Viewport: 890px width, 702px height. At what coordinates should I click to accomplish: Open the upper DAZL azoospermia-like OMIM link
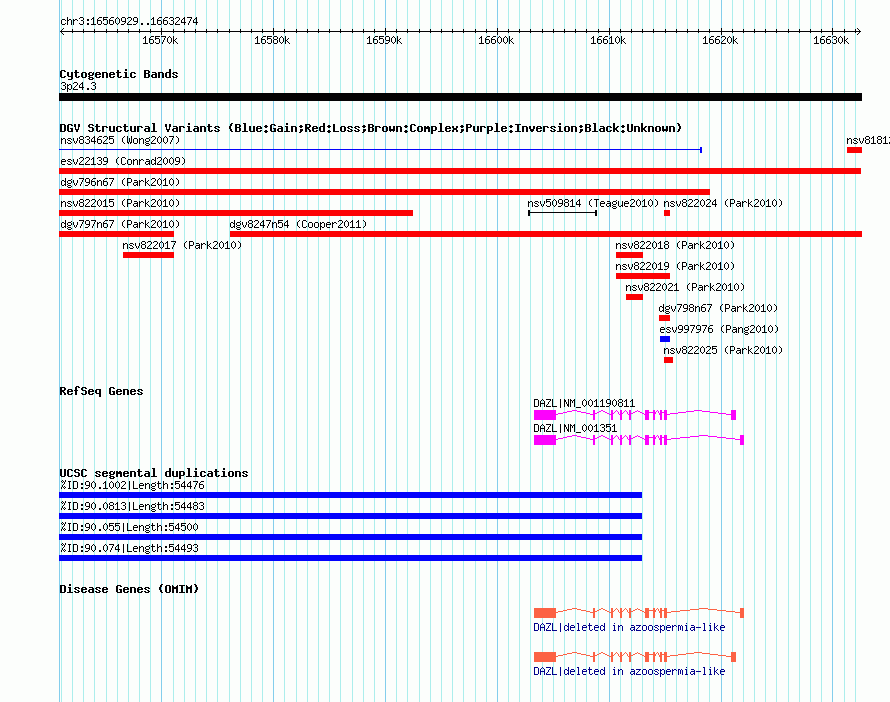point(629,628)
